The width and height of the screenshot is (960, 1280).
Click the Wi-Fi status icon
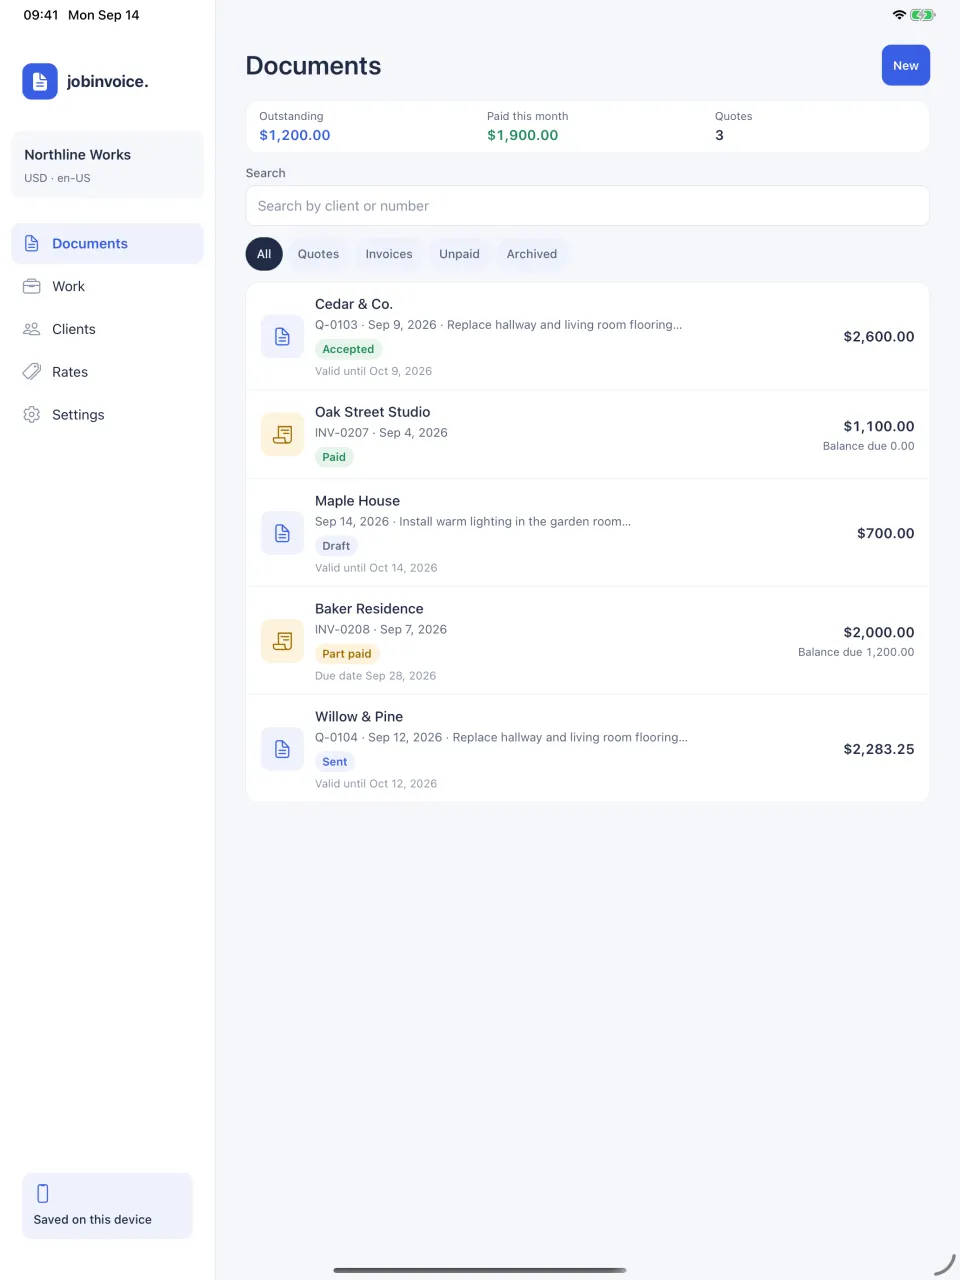click(x=899, y=15)
